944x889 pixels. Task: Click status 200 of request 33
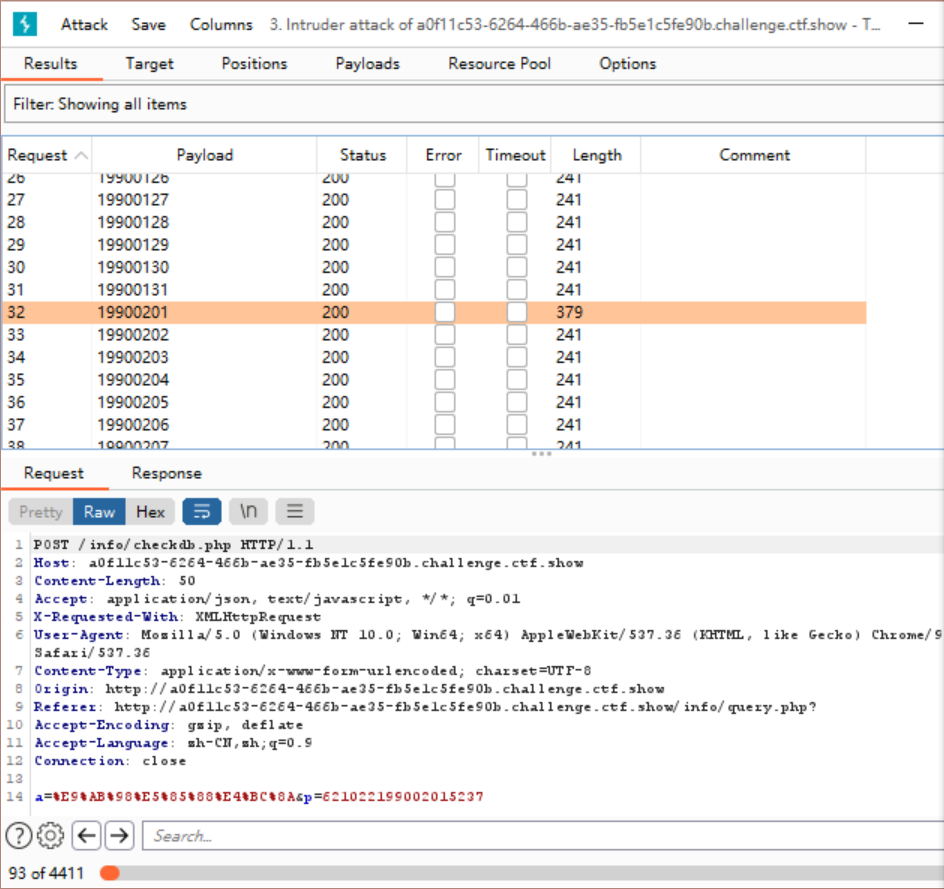[x=335, y=335]
